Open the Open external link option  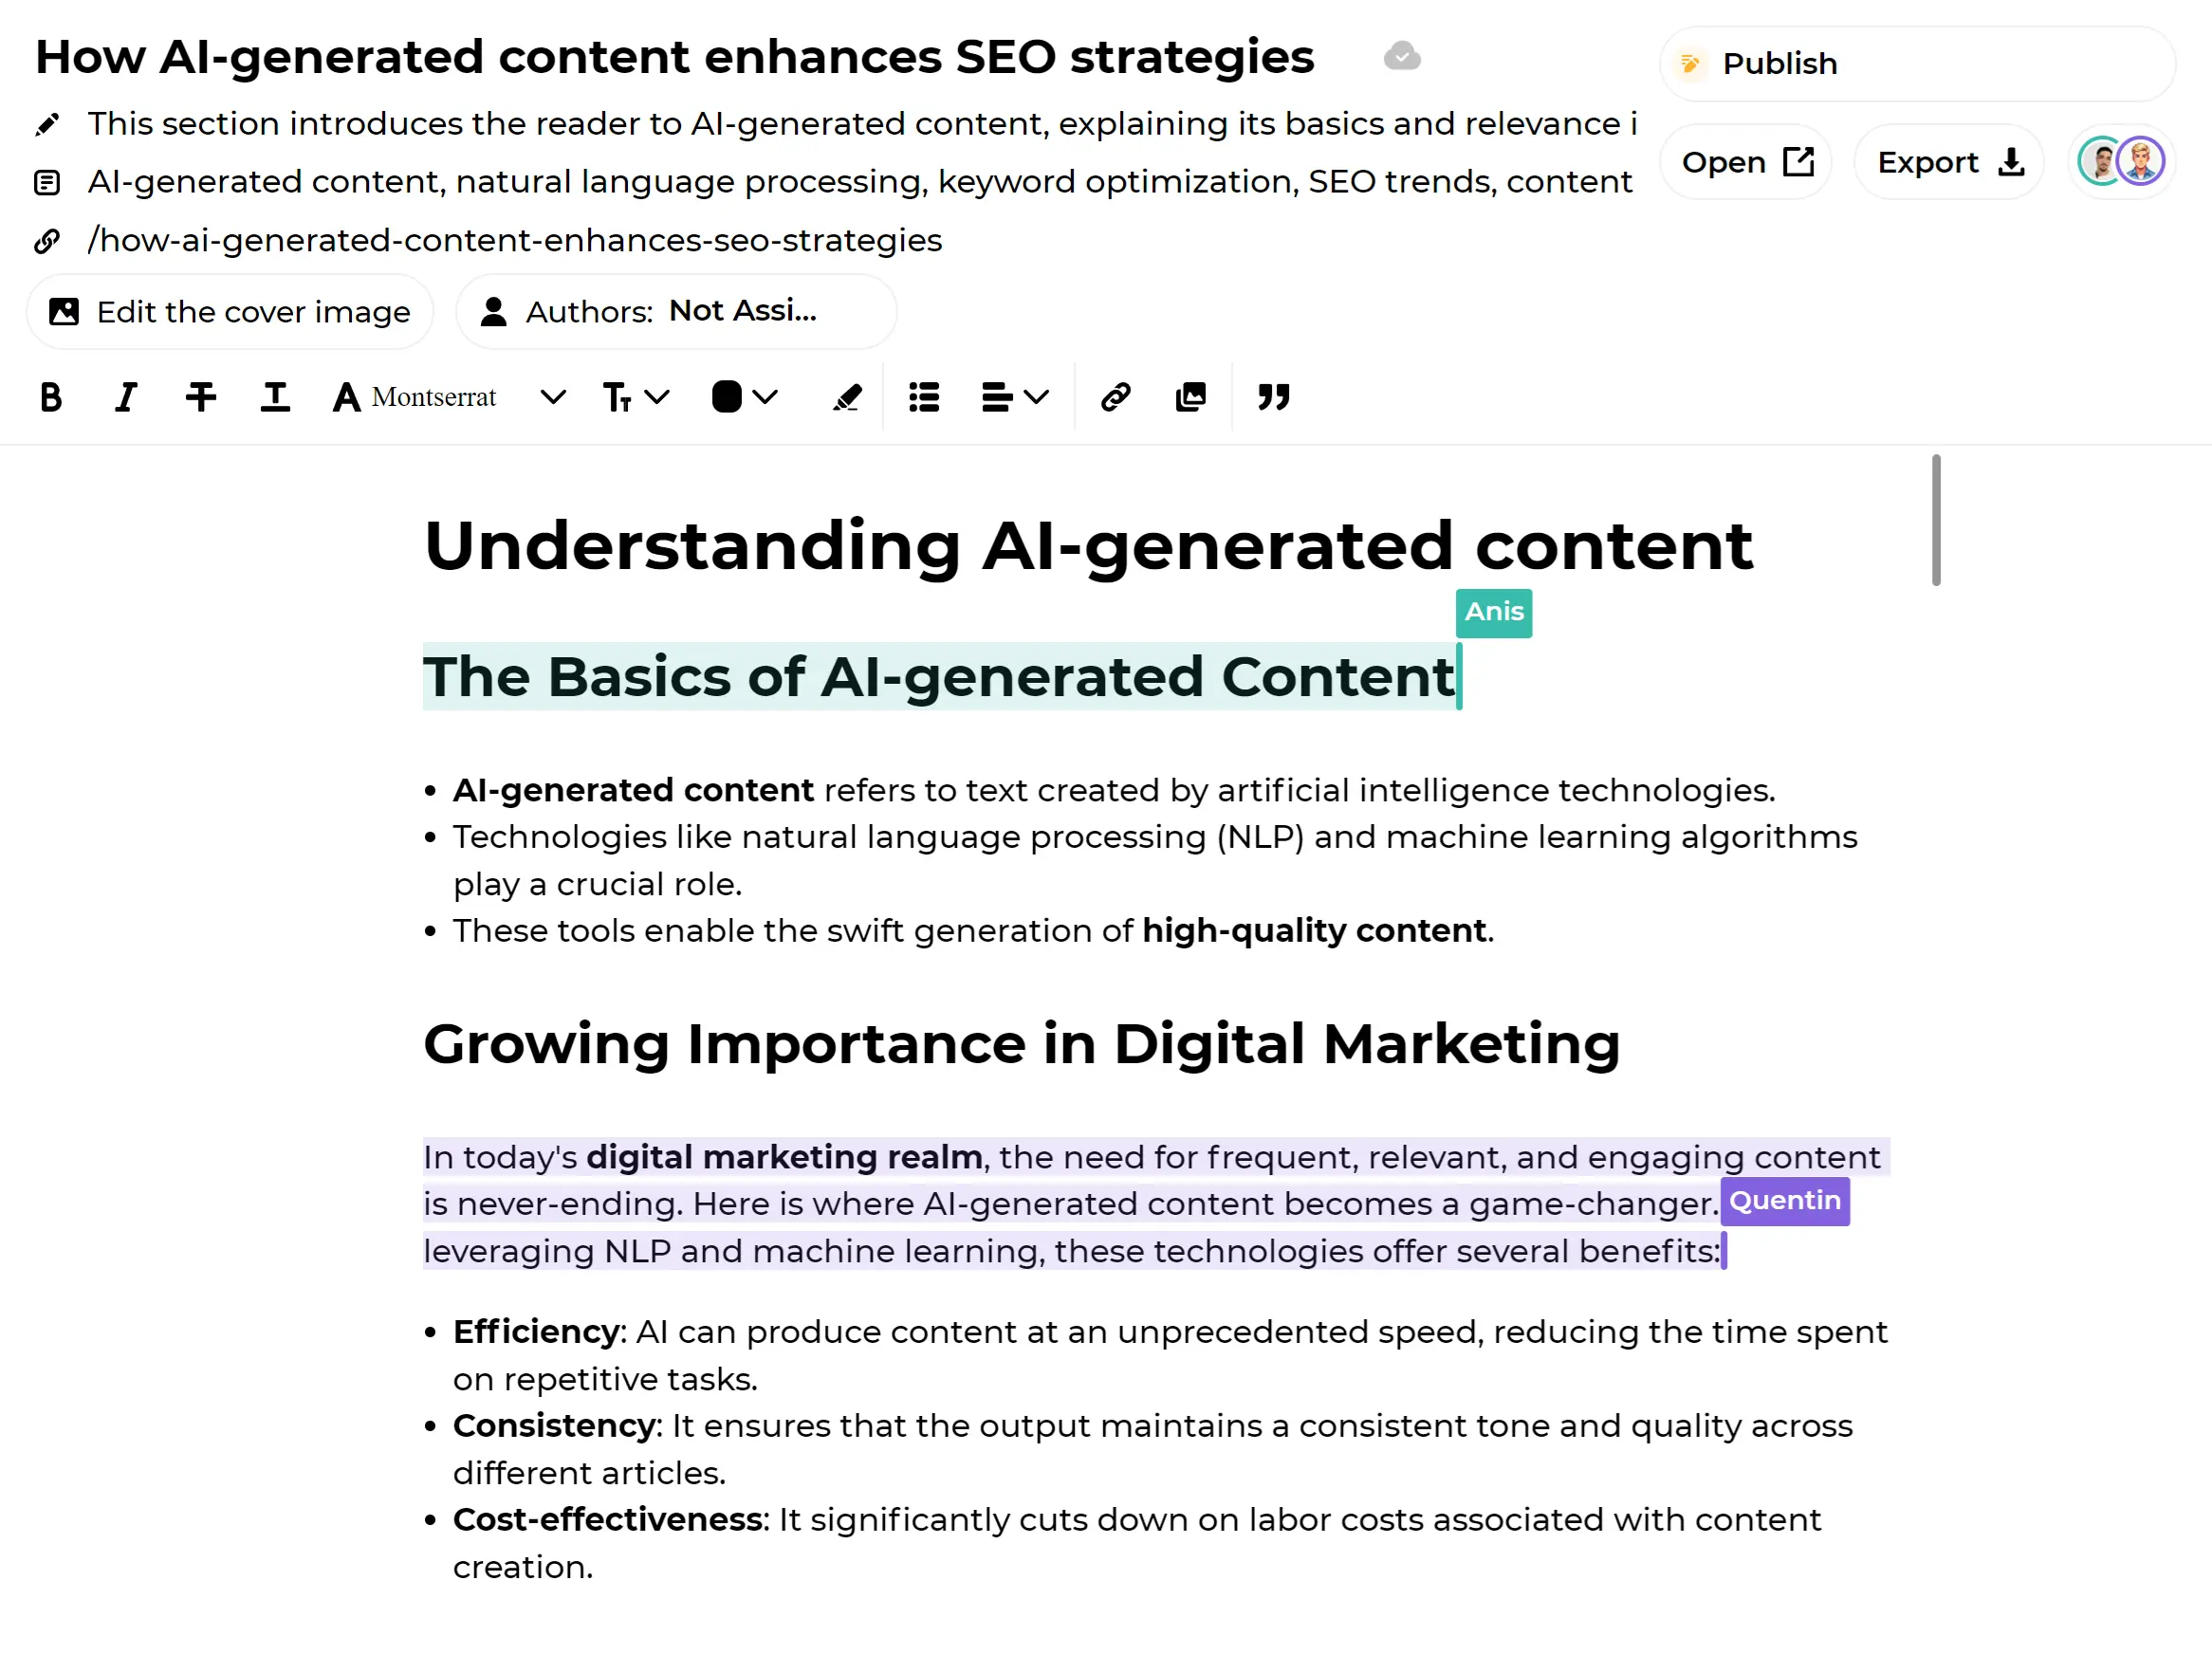1748,160
